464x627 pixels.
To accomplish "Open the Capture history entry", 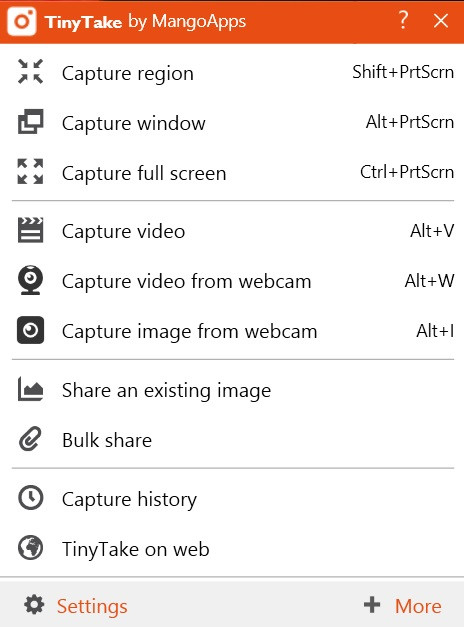I will tap(232, 499).
